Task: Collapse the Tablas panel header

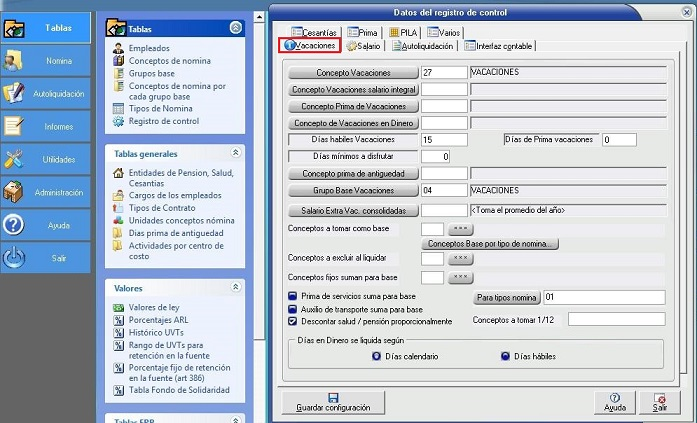Action: point(235,28)
